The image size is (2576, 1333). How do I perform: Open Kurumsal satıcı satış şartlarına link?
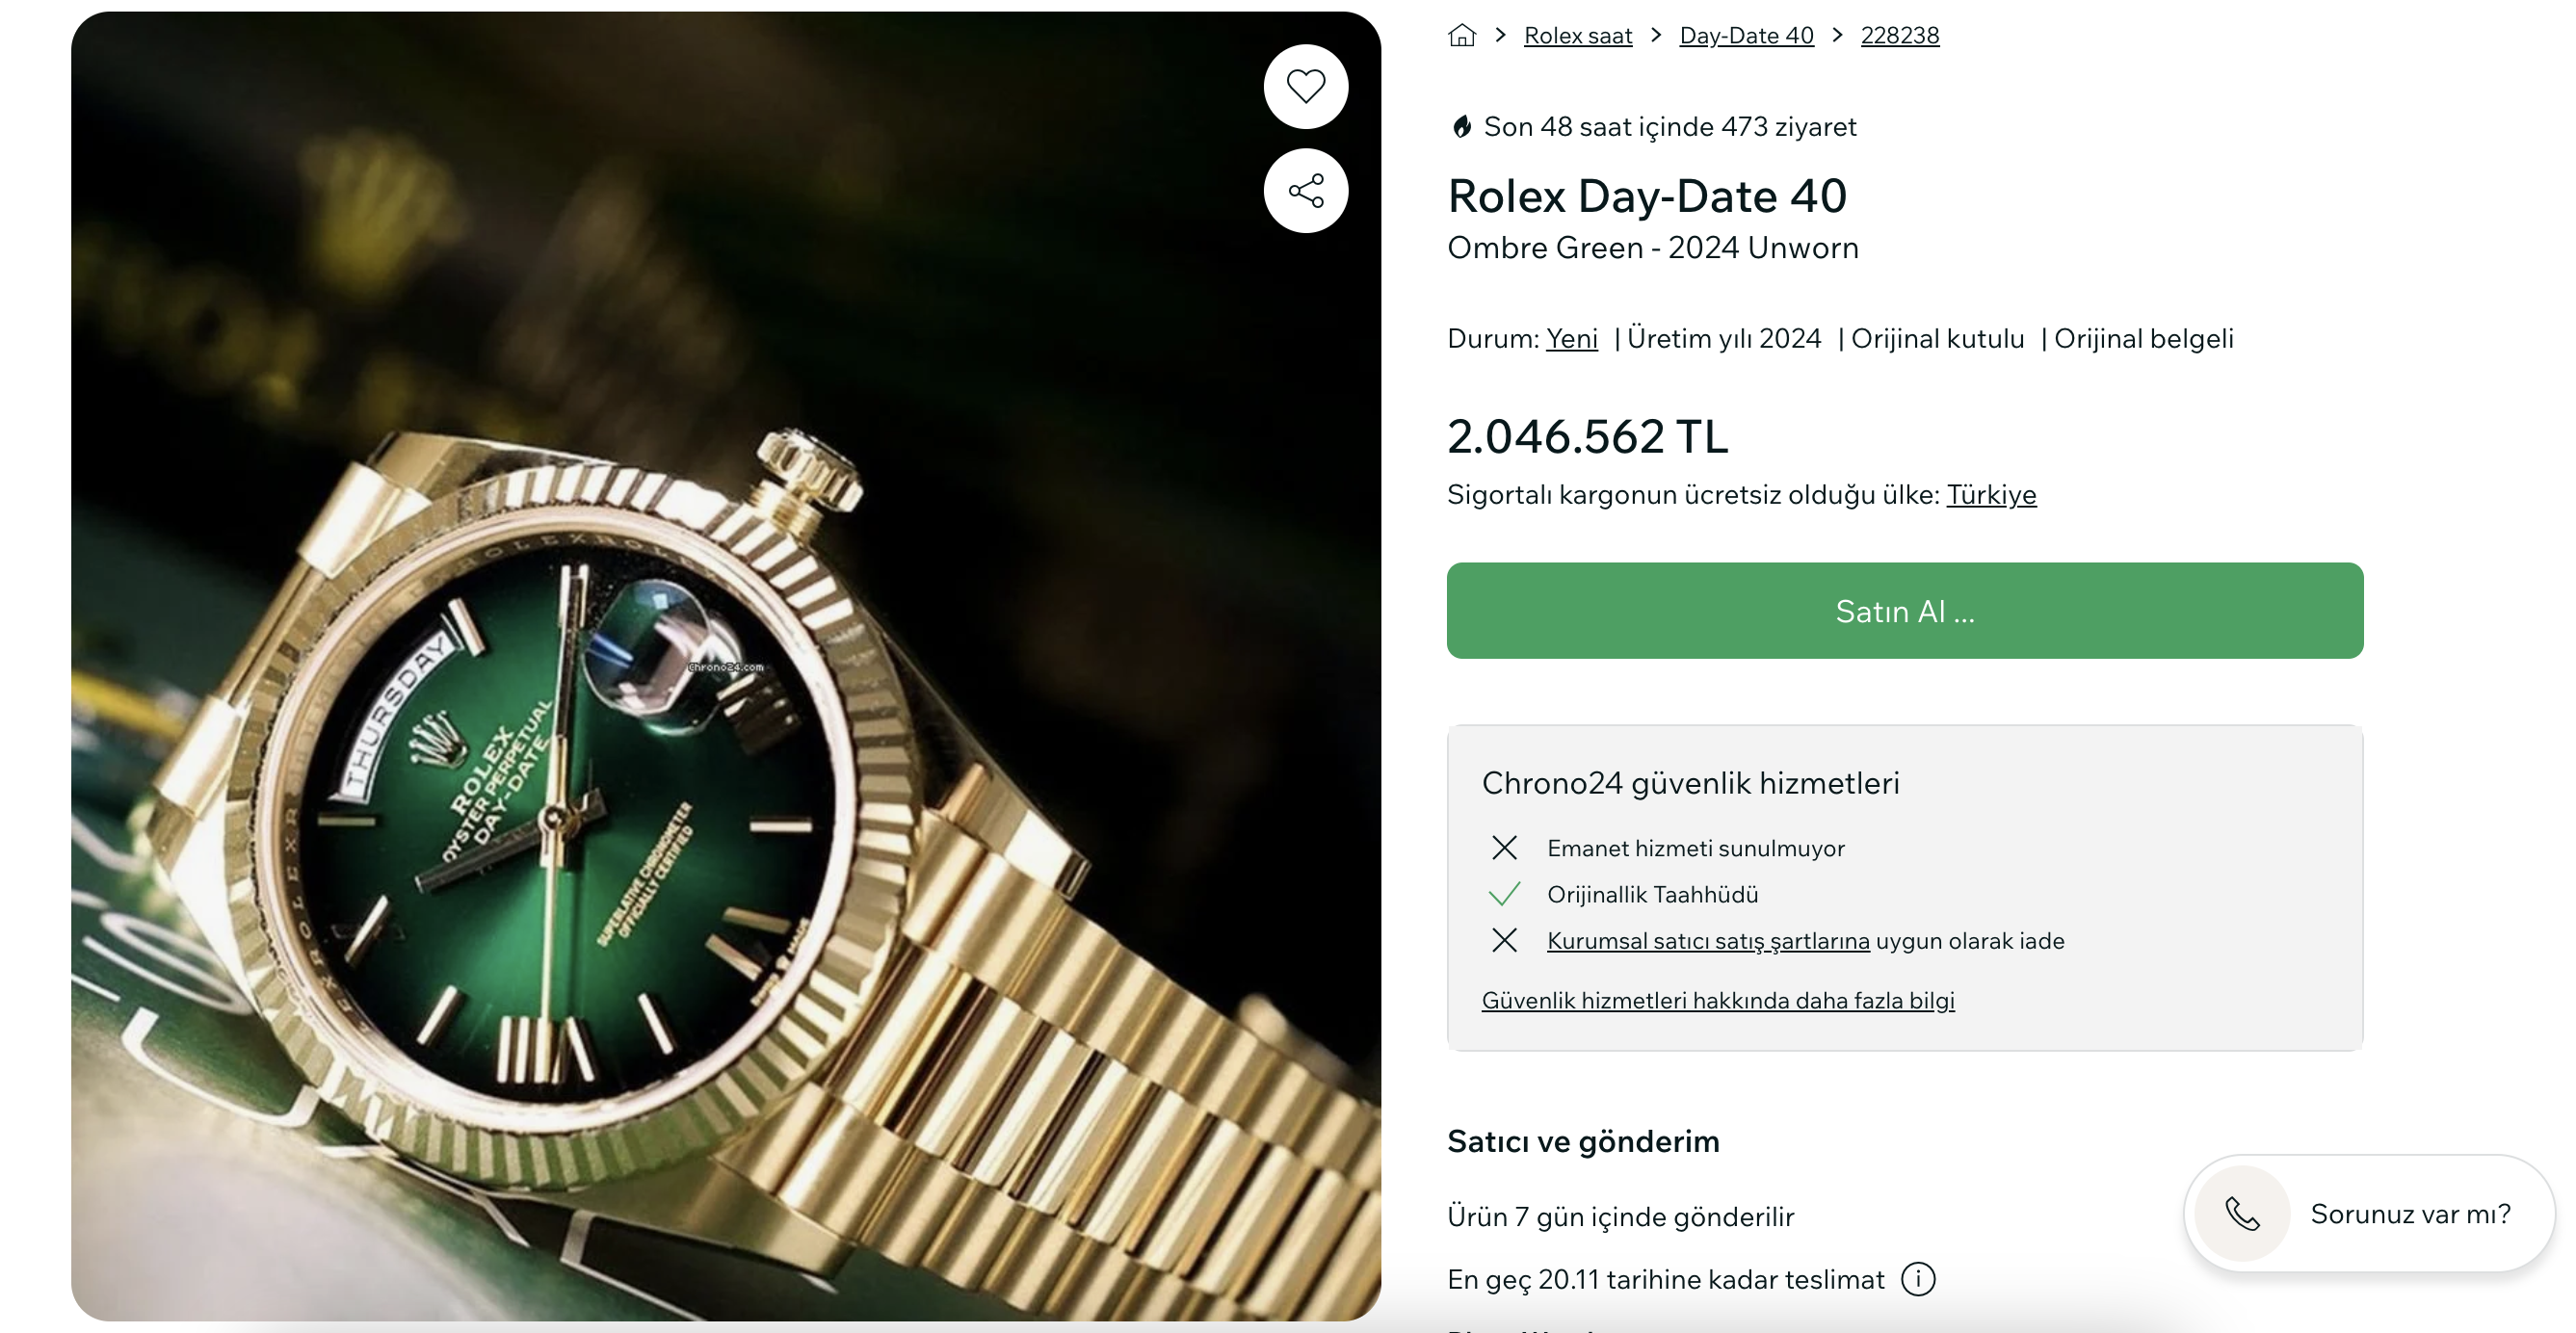coord(1707,941)
